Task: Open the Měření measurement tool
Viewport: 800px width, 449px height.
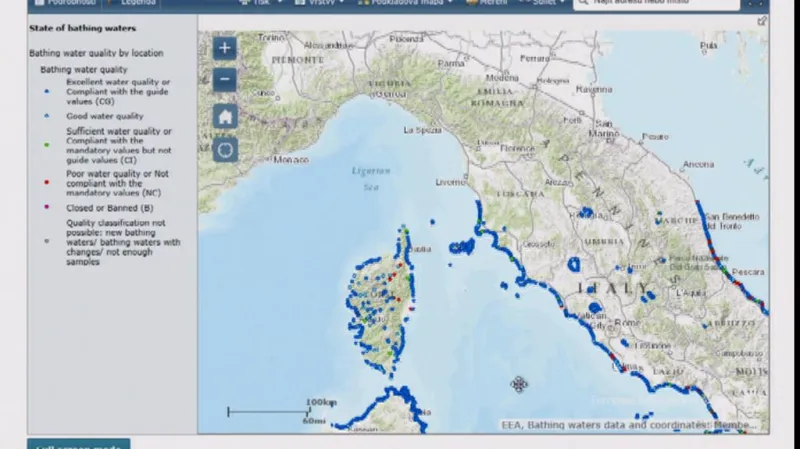Action: 487,3
